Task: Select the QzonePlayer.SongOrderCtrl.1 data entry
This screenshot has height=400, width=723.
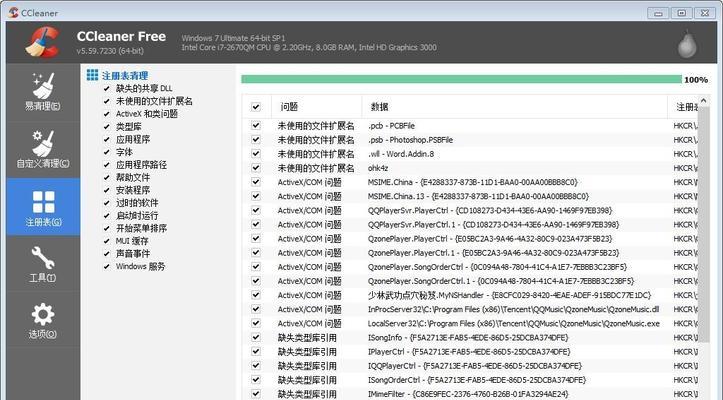Action: 501,281
